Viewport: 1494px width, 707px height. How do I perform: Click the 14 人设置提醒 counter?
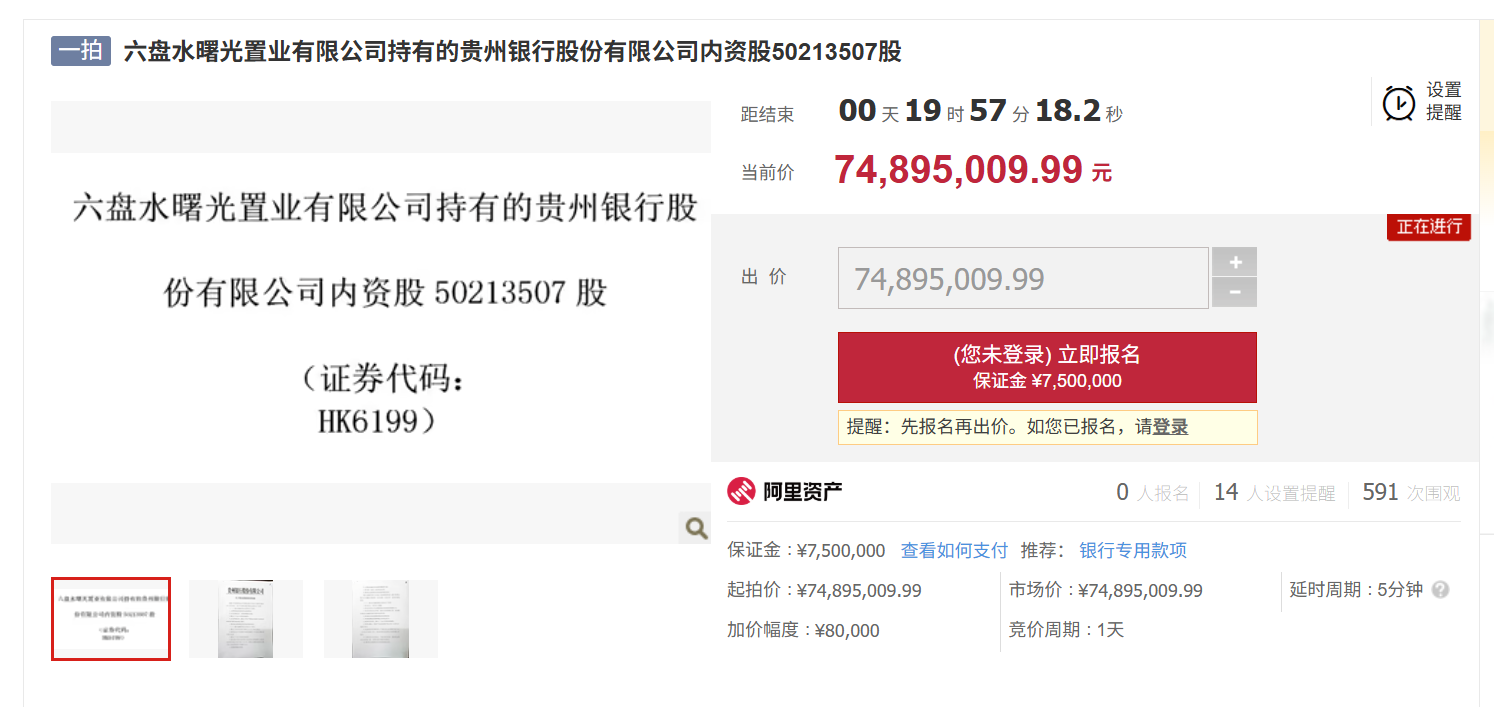1274,493
